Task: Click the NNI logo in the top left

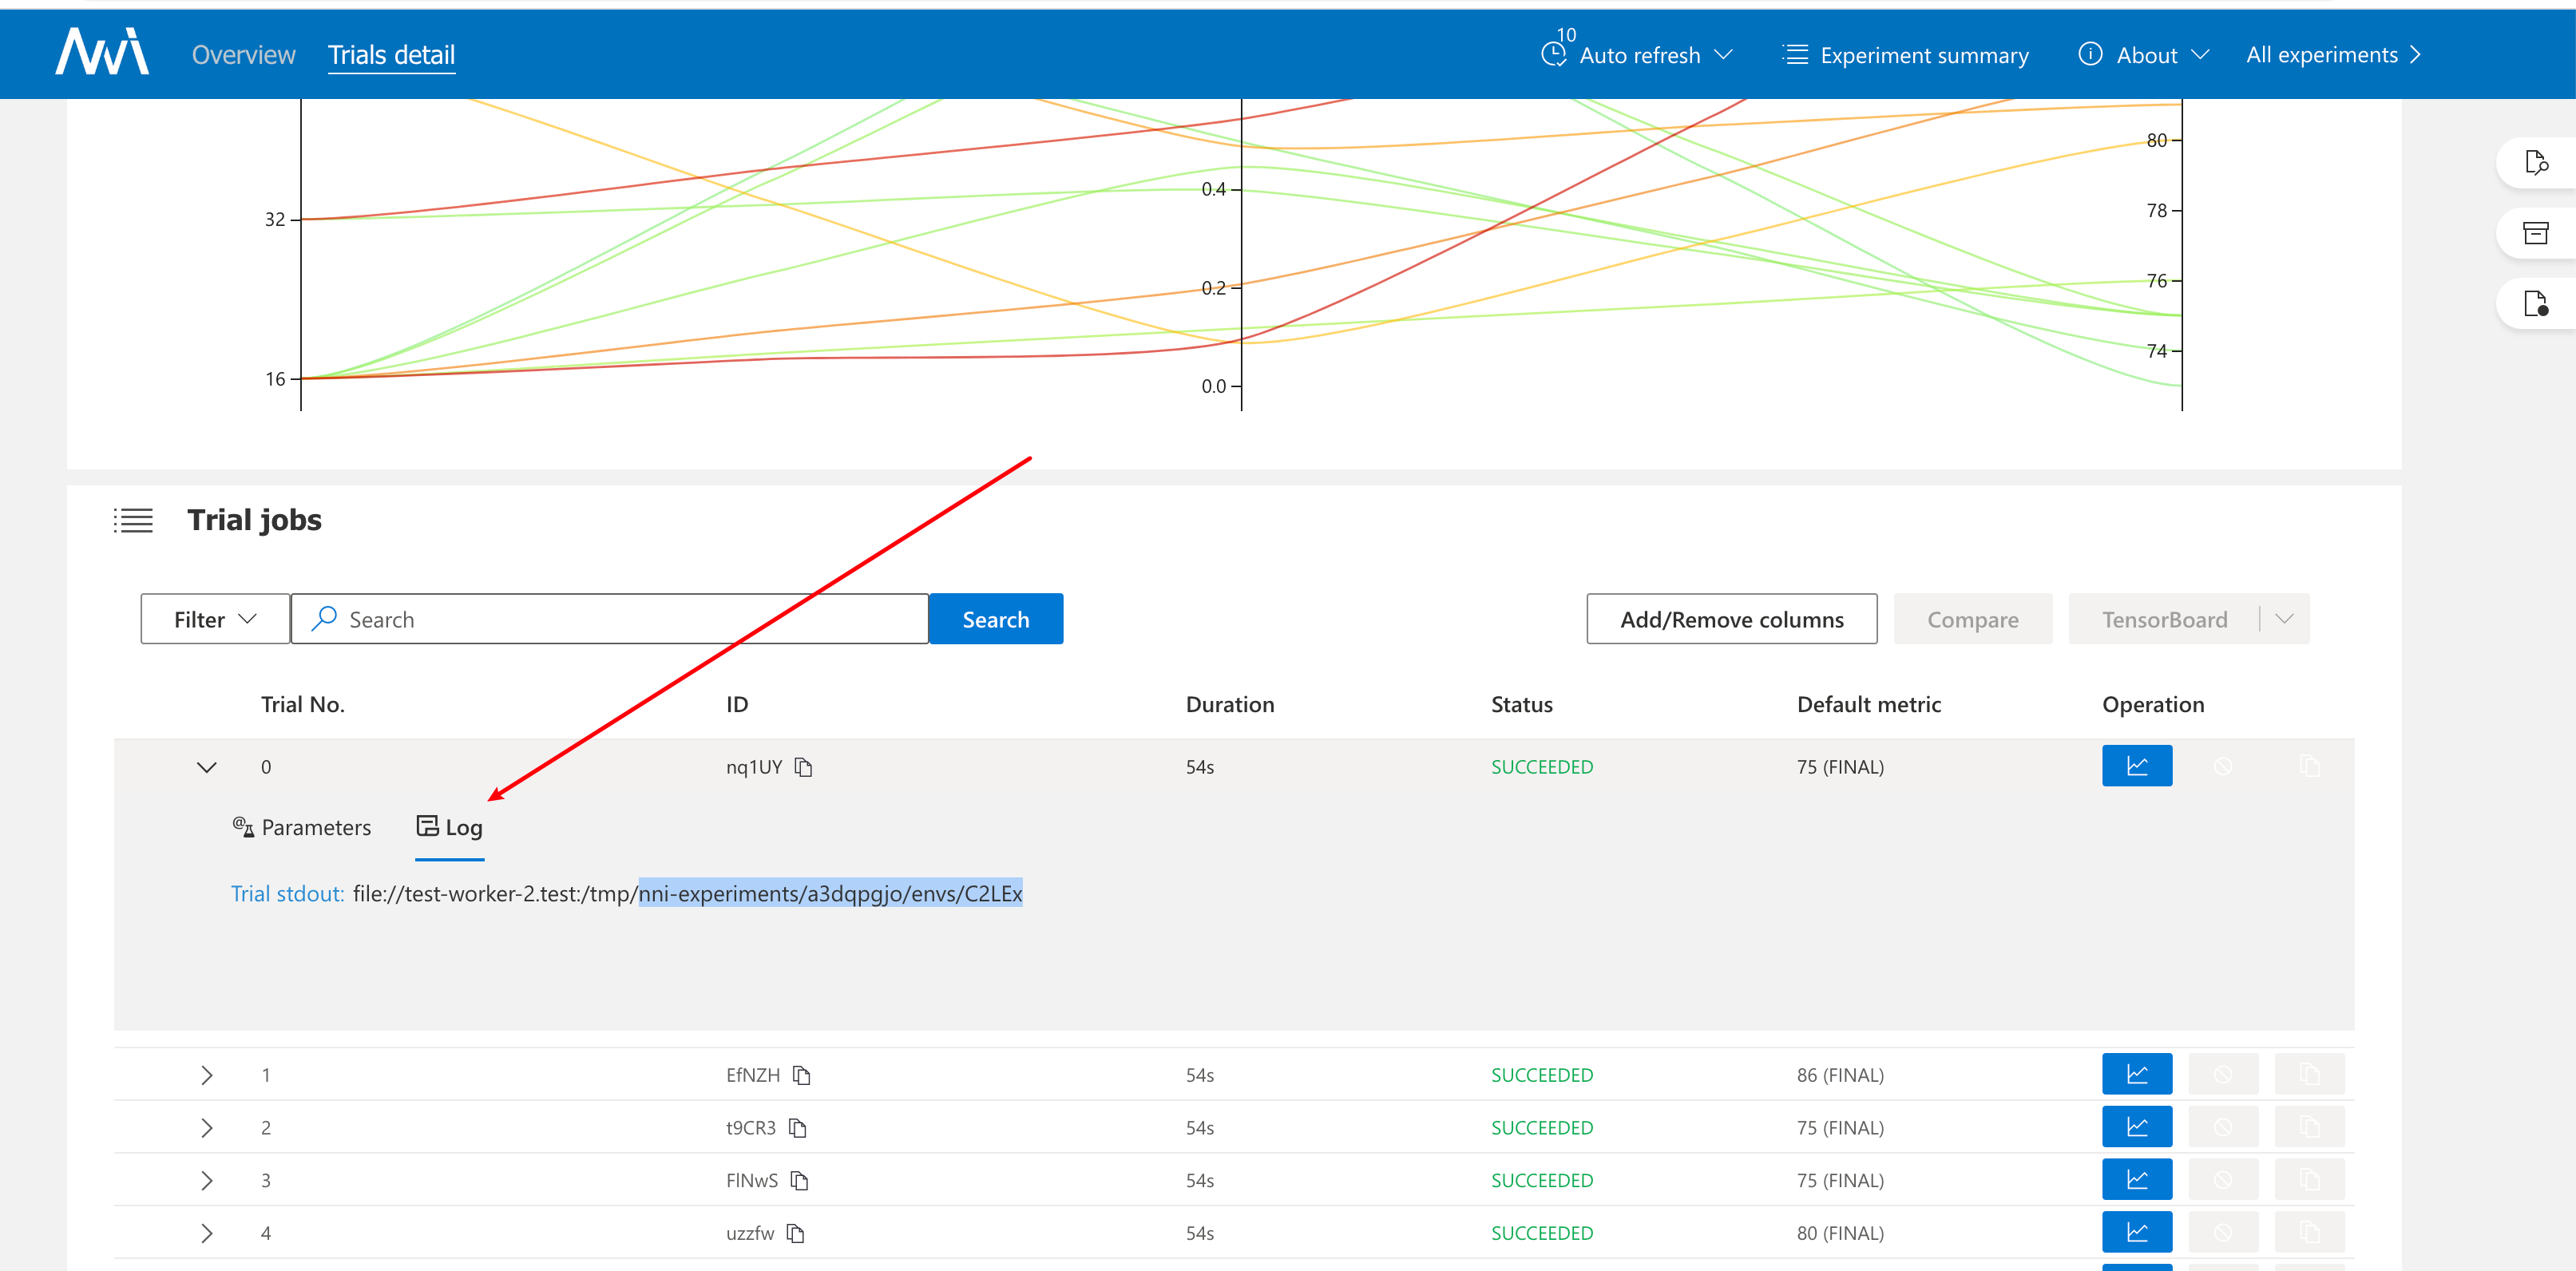Action: tap(98, 54)
